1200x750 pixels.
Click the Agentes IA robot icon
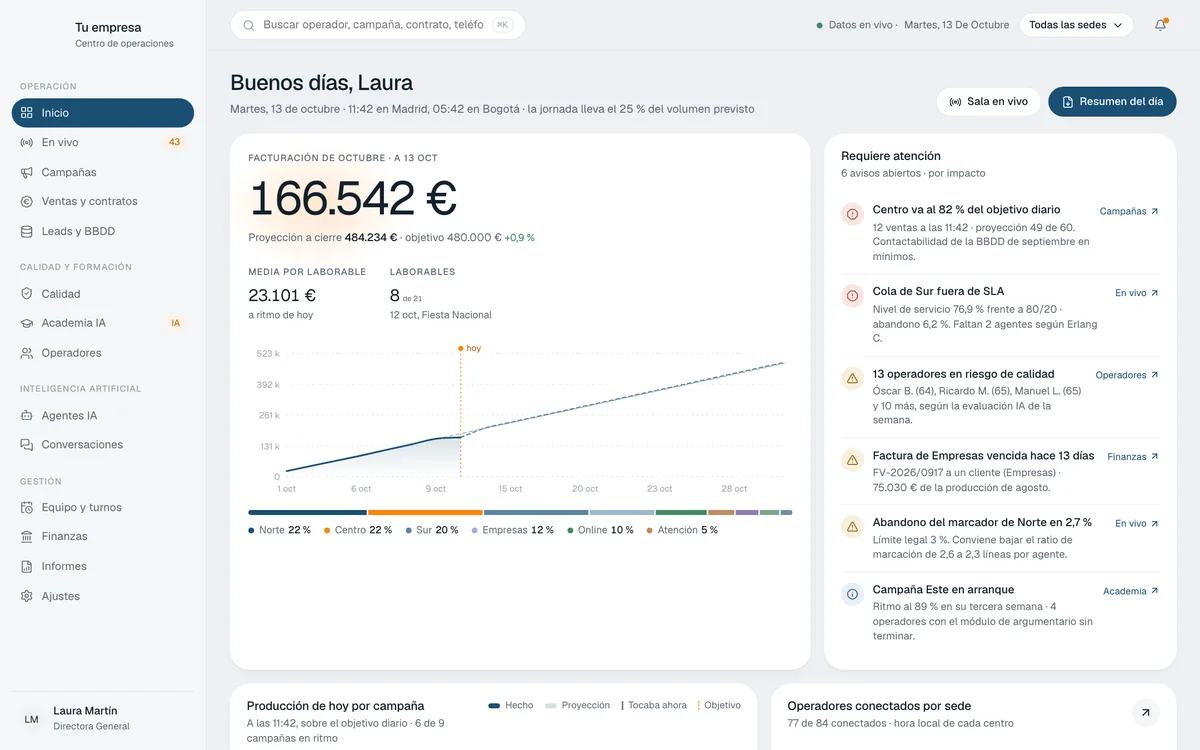(27, 415)
